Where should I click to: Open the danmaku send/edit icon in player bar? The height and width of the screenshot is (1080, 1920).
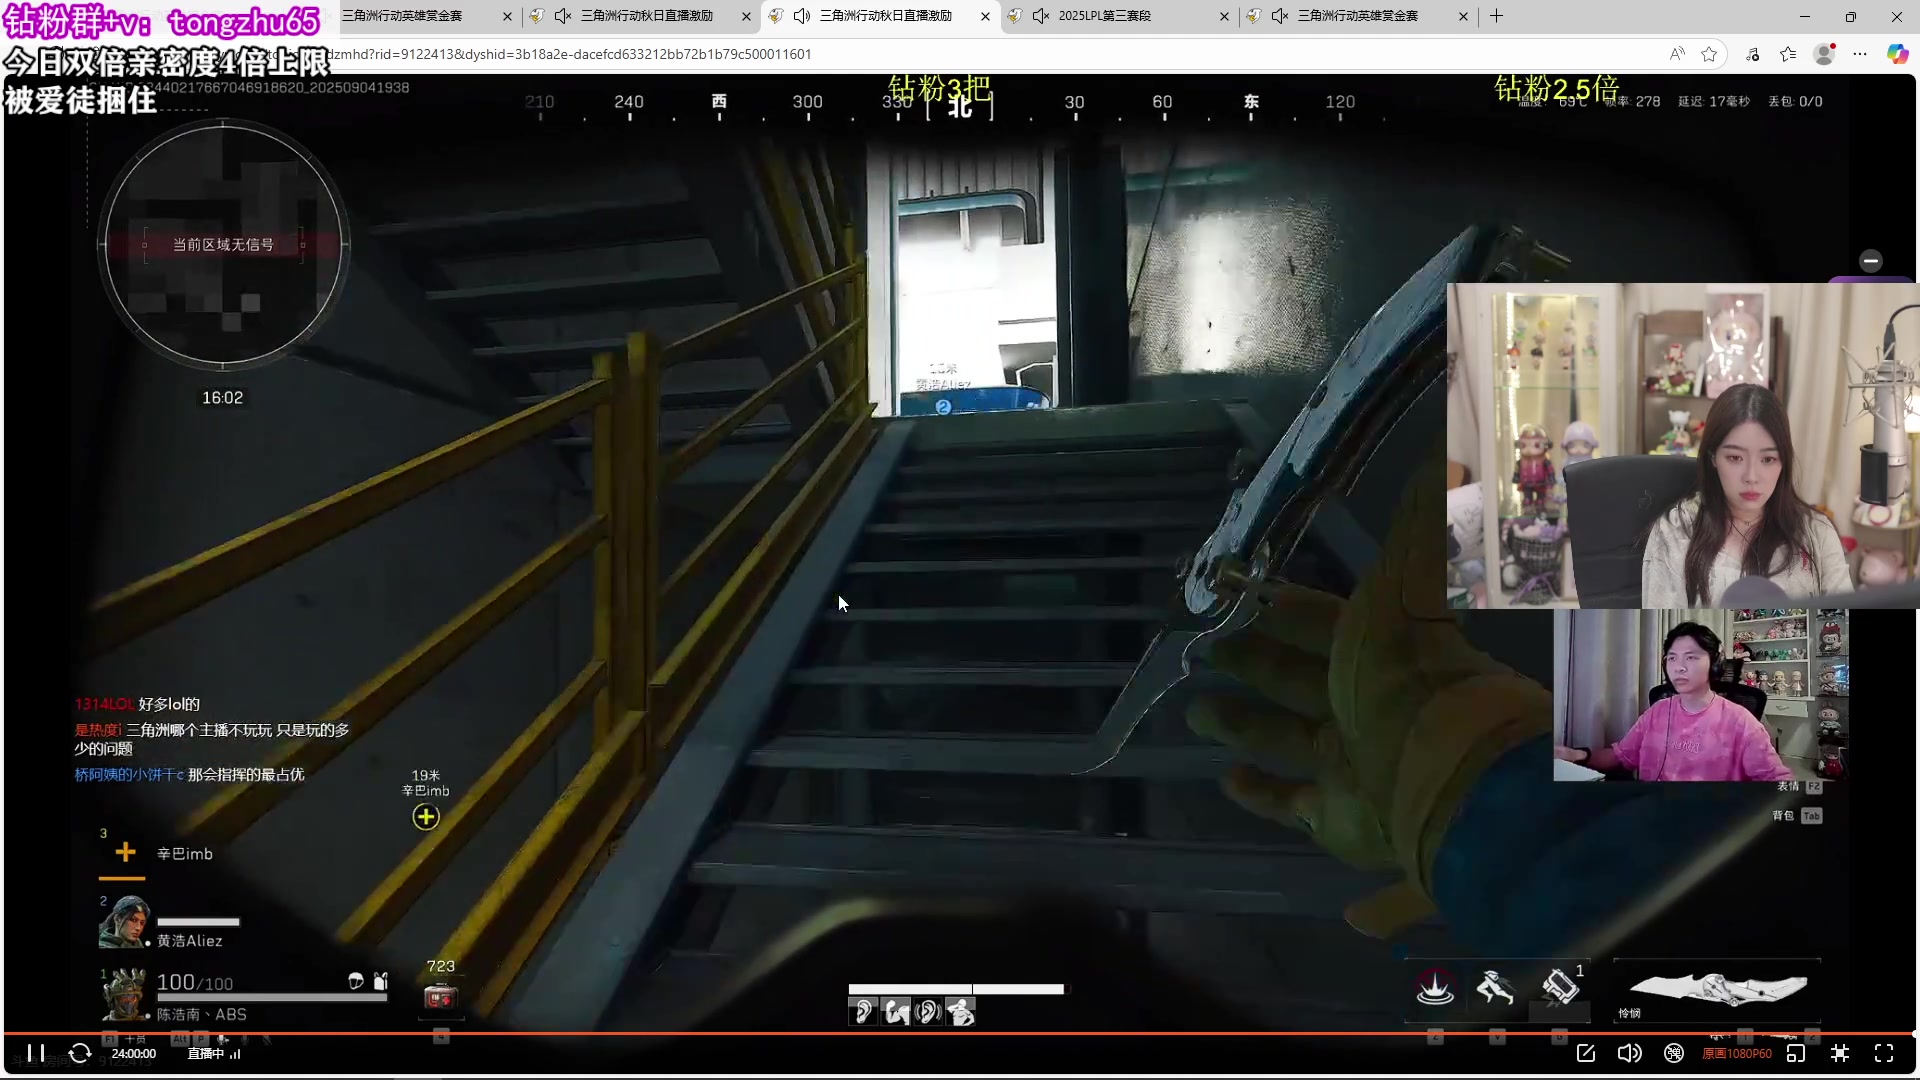pyautogui.click(x=1586, y=1053)
